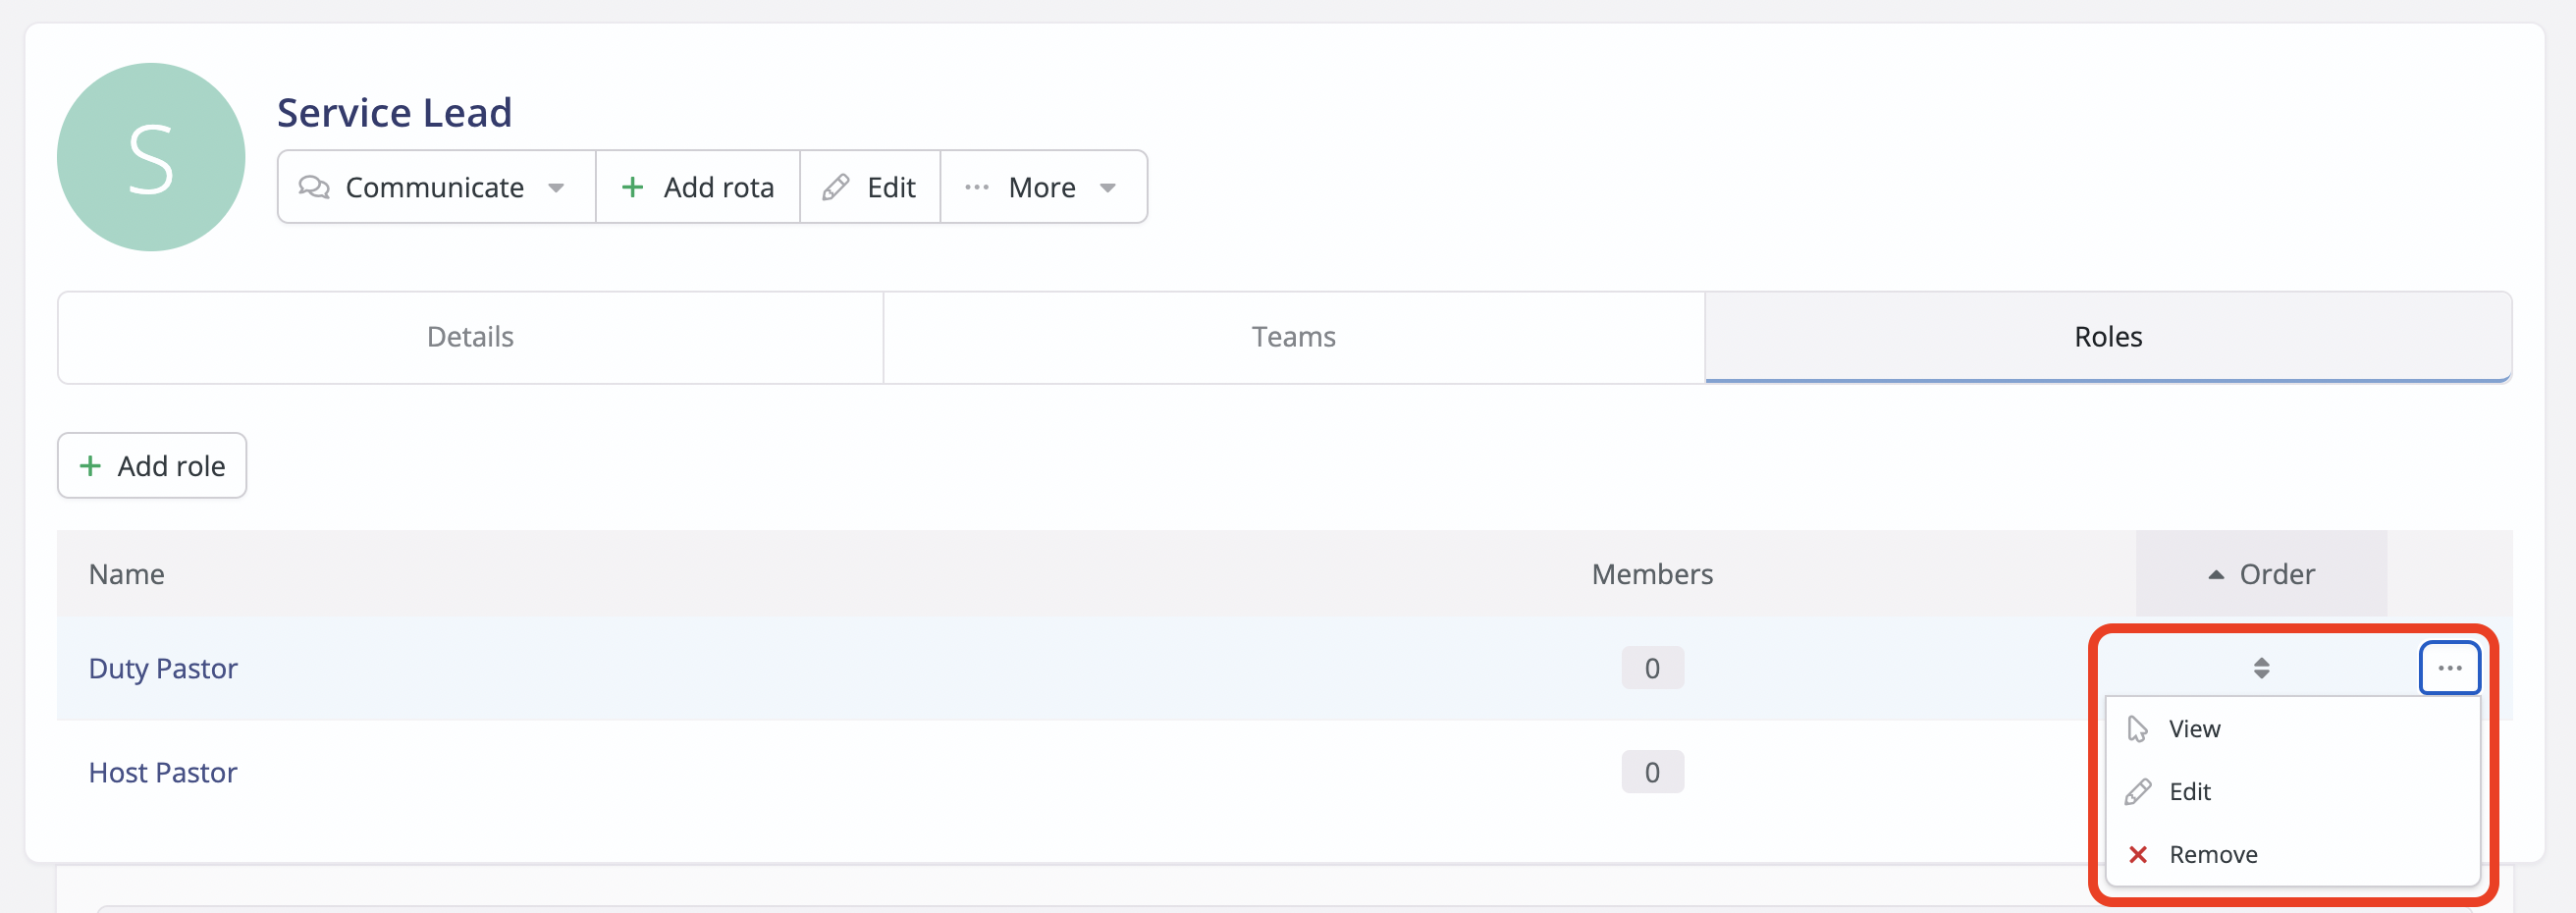Click the pencil icon beside Edit in menu
This screenshot has width=2576, height=913.
[2138, 791]
